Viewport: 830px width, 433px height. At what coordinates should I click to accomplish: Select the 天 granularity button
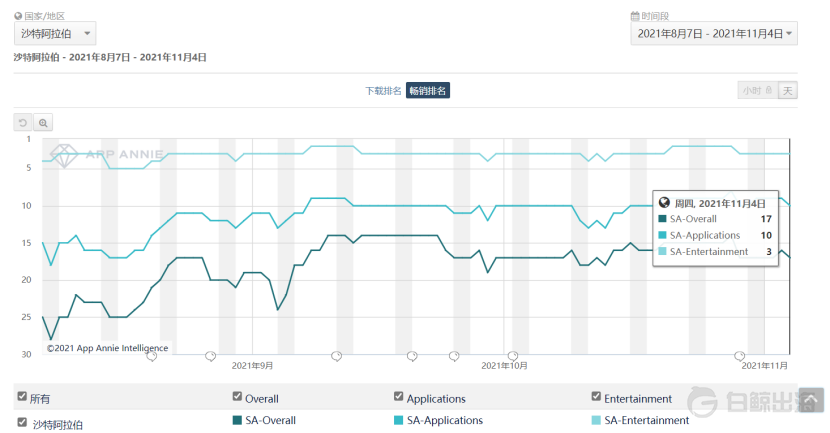click(788, 90)
